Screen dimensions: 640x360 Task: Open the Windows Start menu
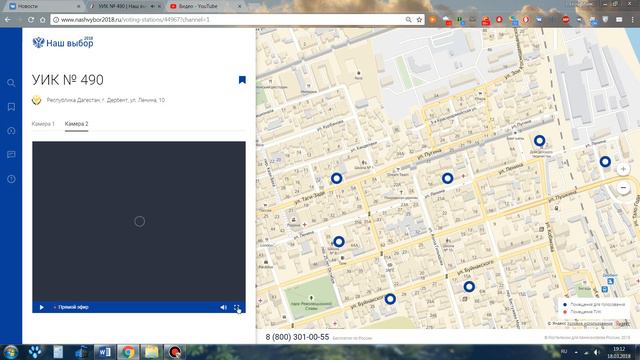click(11, 351)
